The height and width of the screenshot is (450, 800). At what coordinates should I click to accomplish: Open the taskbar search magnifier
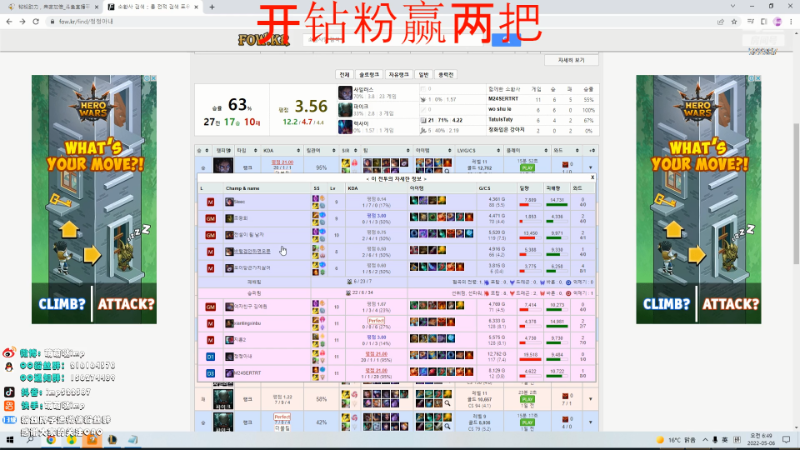pyautogui.click(x=30, y=440)
